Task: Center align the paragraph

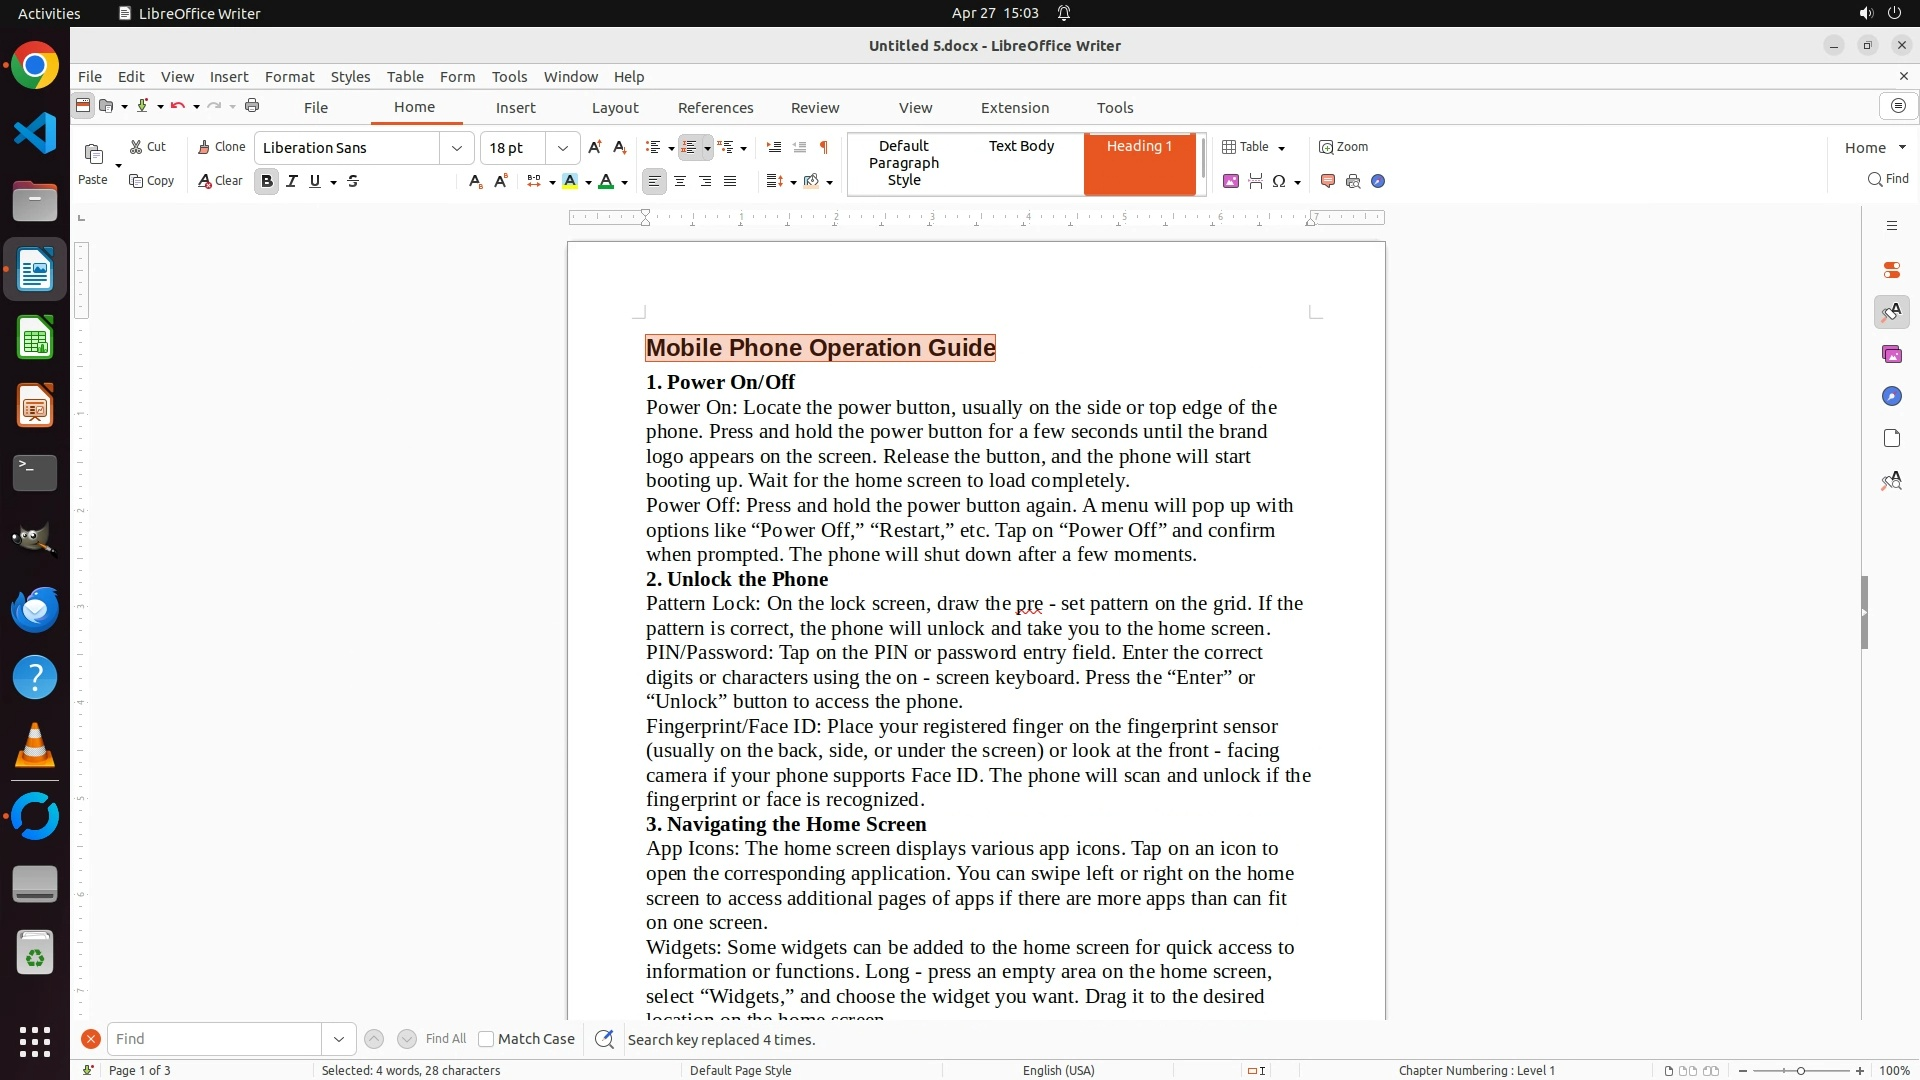Action: tap(680, 181)
